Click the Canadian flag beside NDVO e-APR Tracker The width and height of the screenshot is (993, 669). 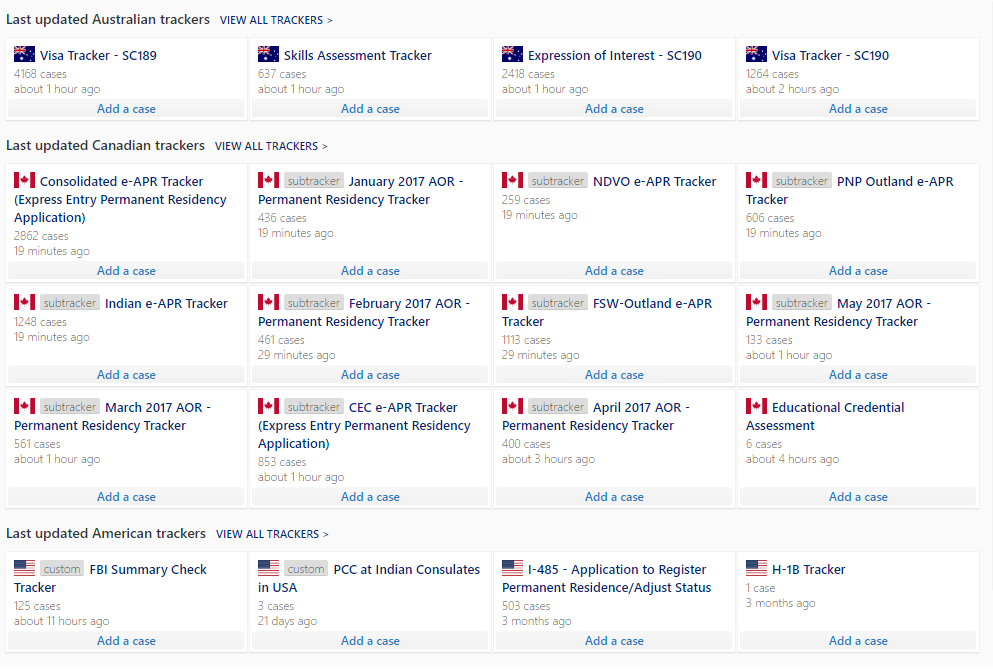point(512,181)
